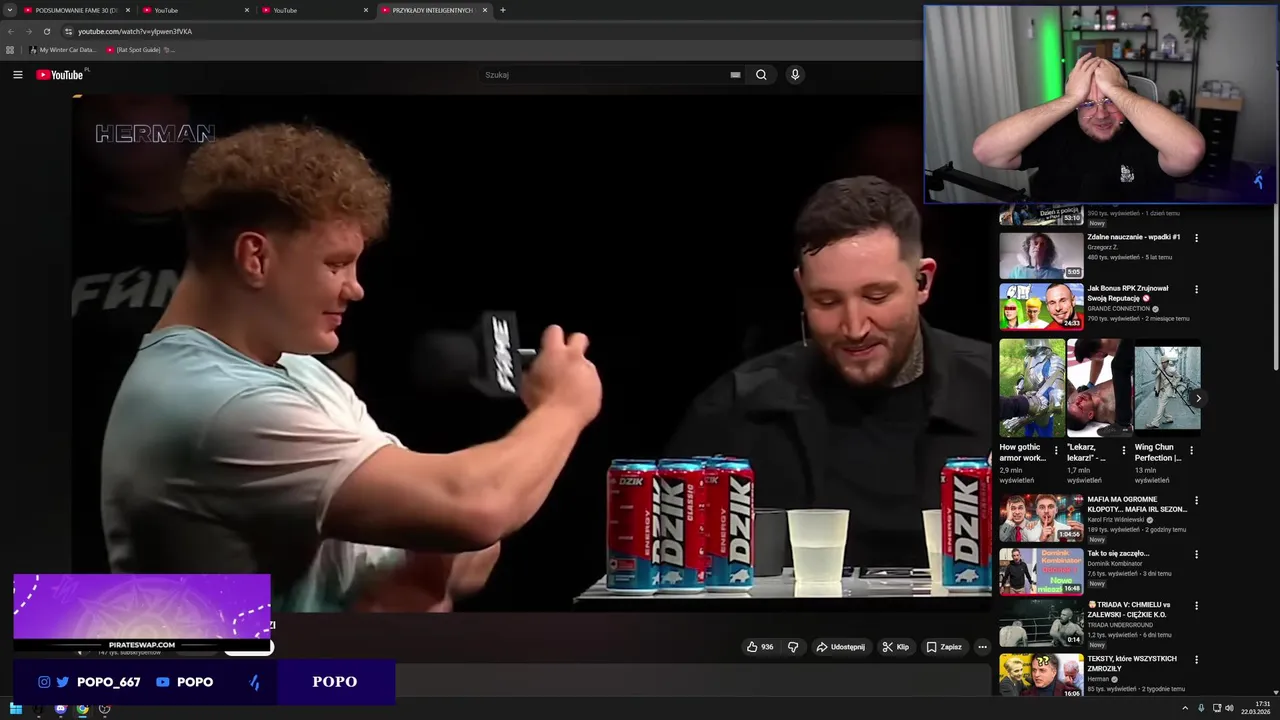Start voice search with the microphone
1280x720 pixels.
point(795,75)
